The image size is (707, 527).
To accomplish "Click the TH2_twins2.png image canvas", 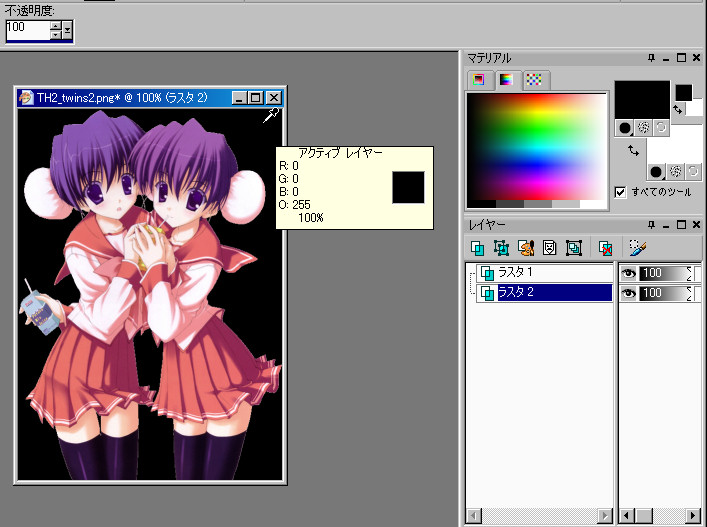I will click(x=150, y=294).
